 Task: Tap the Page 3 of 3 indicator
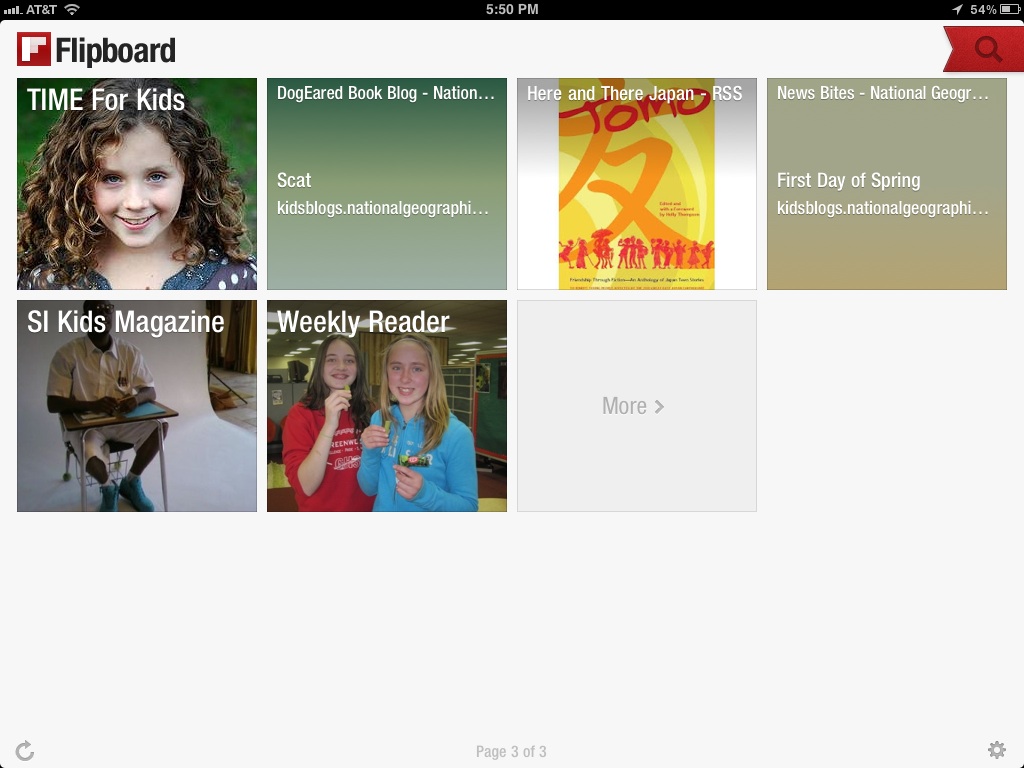pyautogui.click(x=511, y=751)
